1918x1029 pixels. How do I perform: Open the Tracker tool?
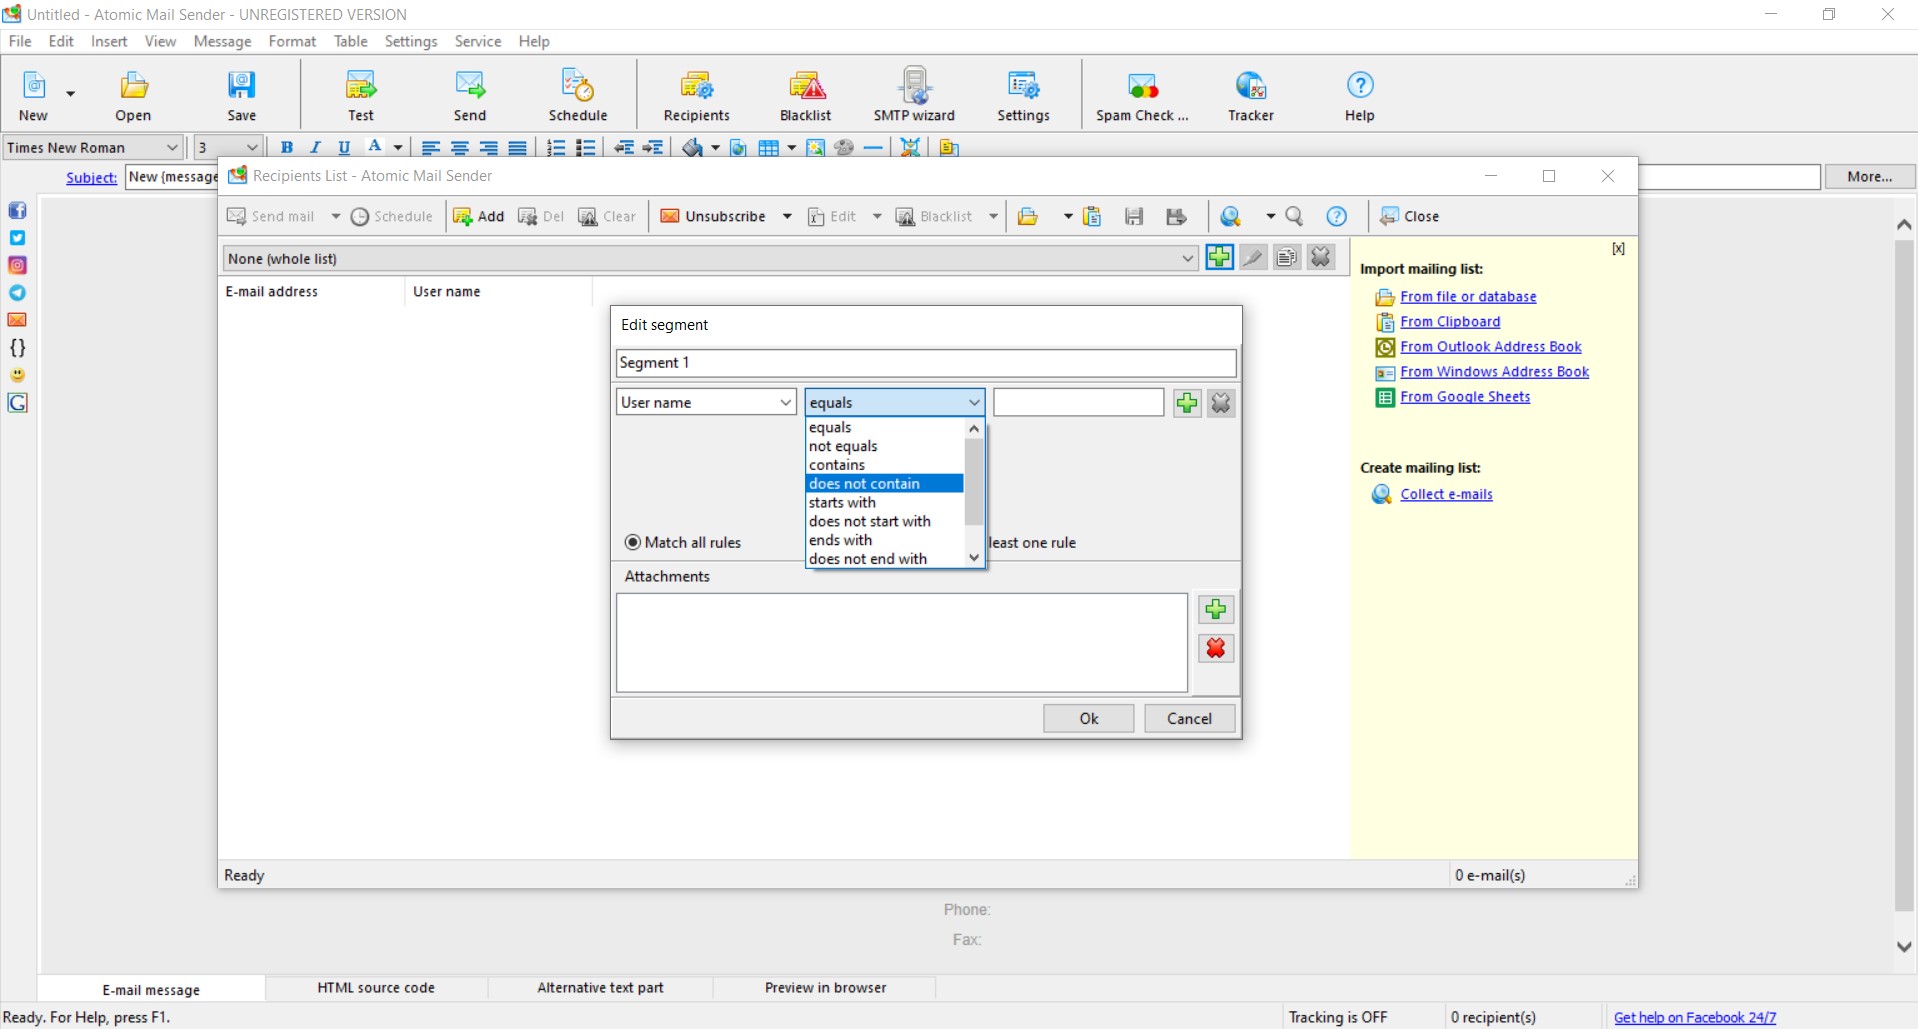pyautogui.click(x=1251, y=95)
